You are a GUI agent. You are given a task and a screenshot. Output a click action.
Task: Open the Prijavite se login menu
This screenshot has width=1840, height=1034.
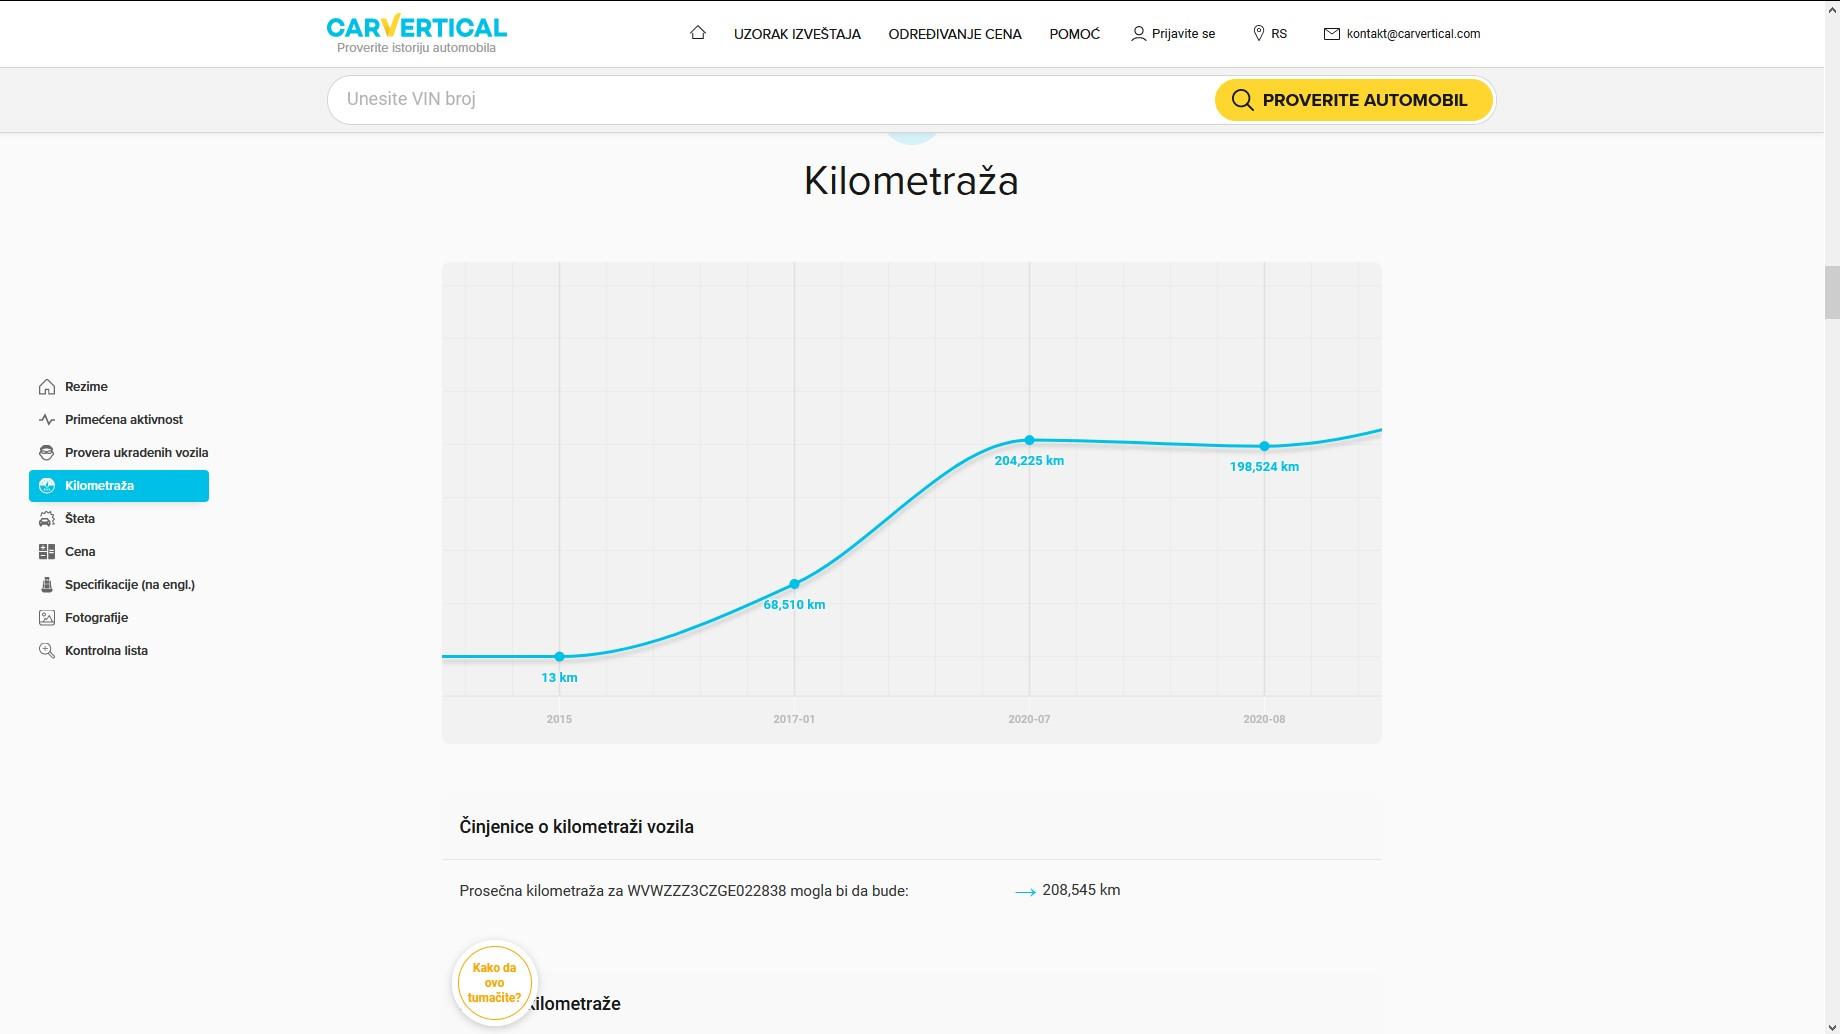(x=1173, y=34)
